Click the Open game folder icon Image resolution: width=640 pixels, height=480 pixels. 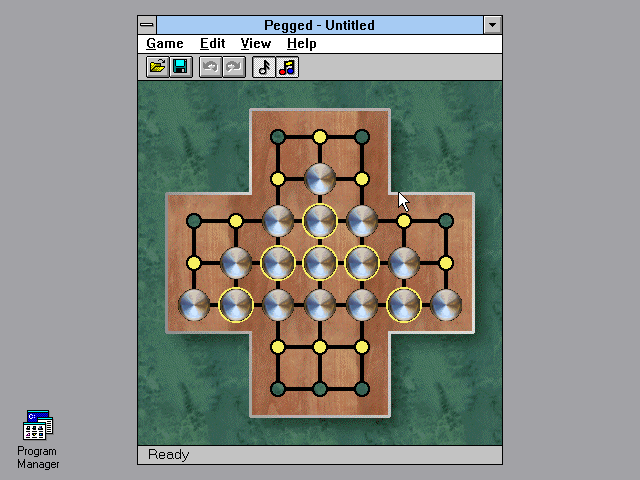coord(157,67)
